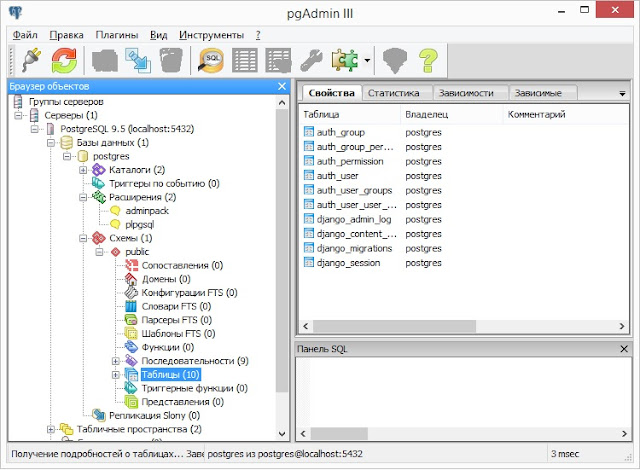Open the Файл menu
640x470 pixels.
tap(25, 35)
